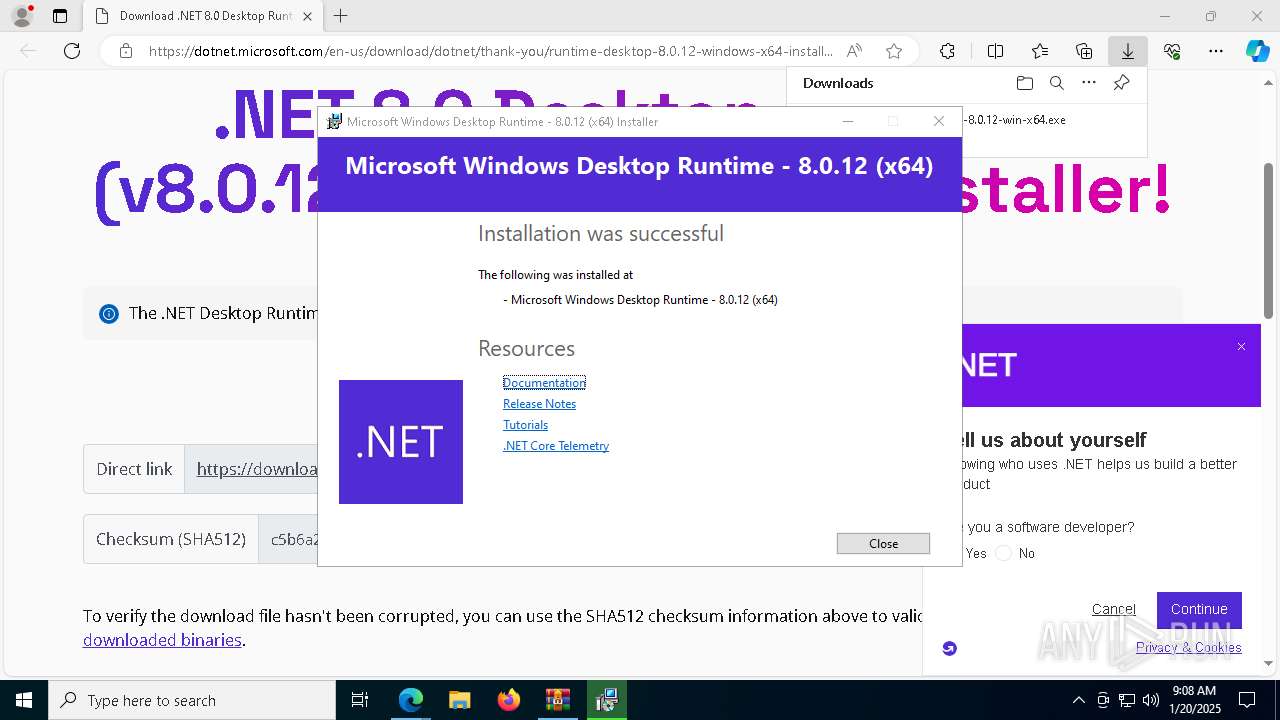Open the notification center
Screen dimensions: 1280x720
click(x=1247, y=700)
